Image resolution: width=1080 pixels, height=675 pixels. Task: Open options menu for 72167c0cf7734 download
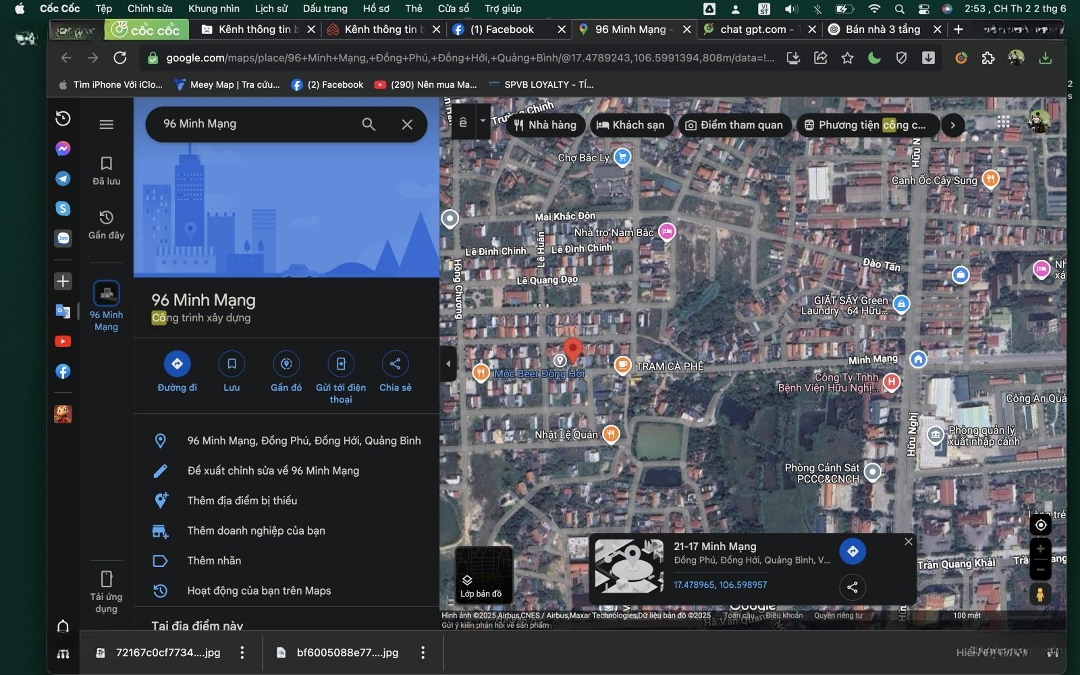tap(242, 653)
